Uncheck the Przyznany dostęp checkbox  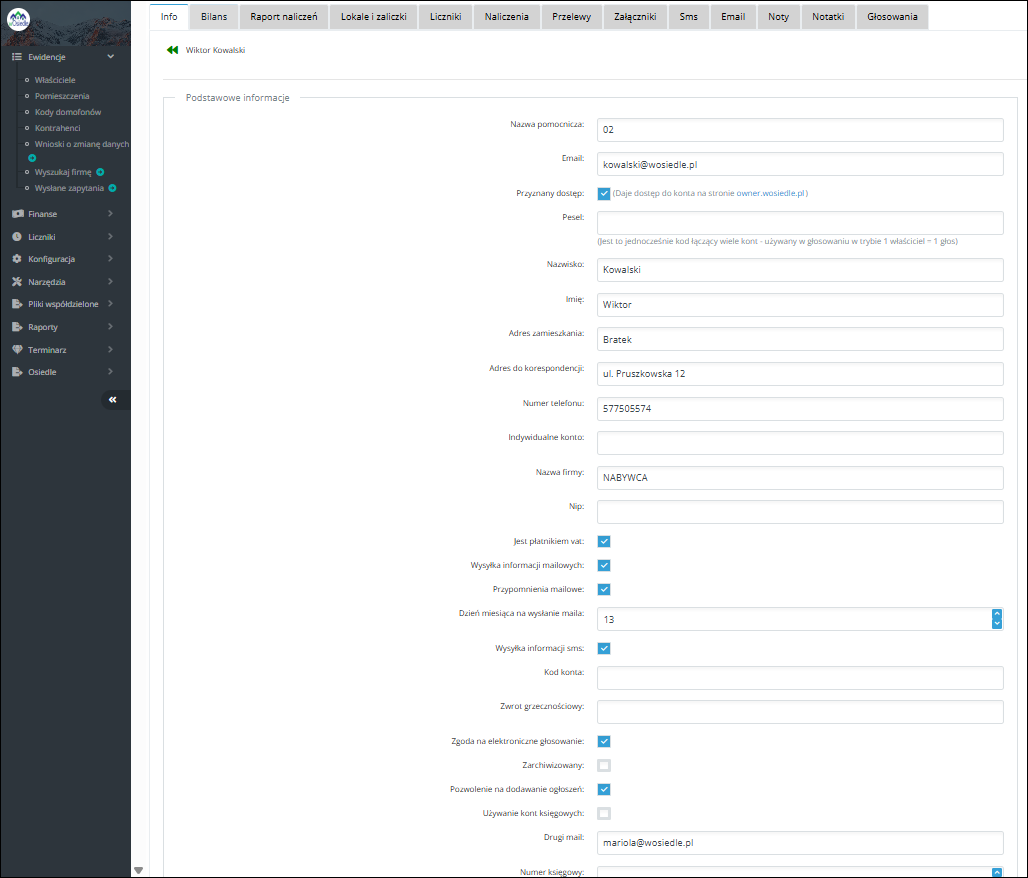tap(604, 194)
